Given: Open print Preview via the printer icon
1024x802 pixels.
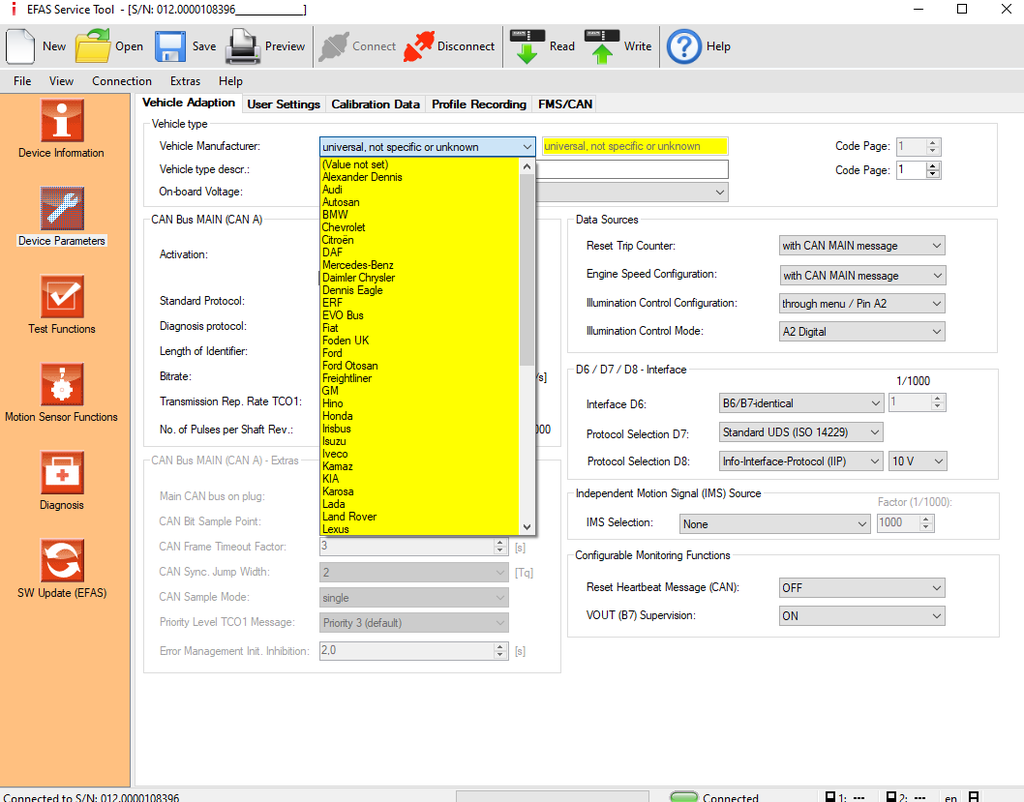Looking at the screenshot, I should click(x=243, y=46).
